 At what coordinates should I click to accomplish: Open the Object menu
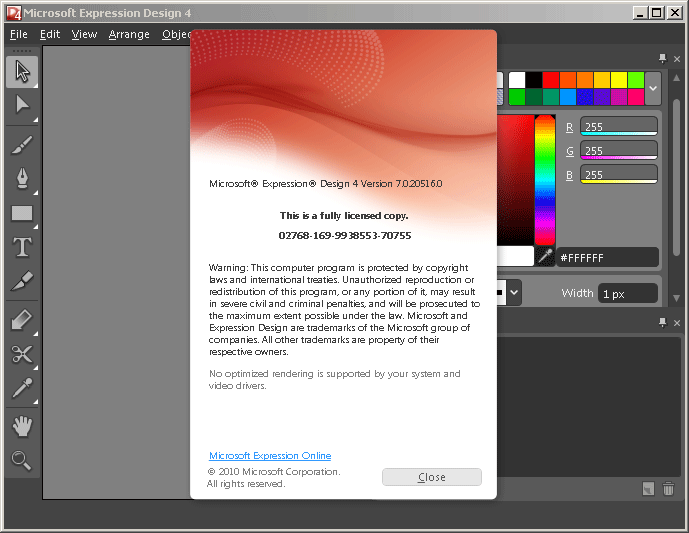(176, 34)
